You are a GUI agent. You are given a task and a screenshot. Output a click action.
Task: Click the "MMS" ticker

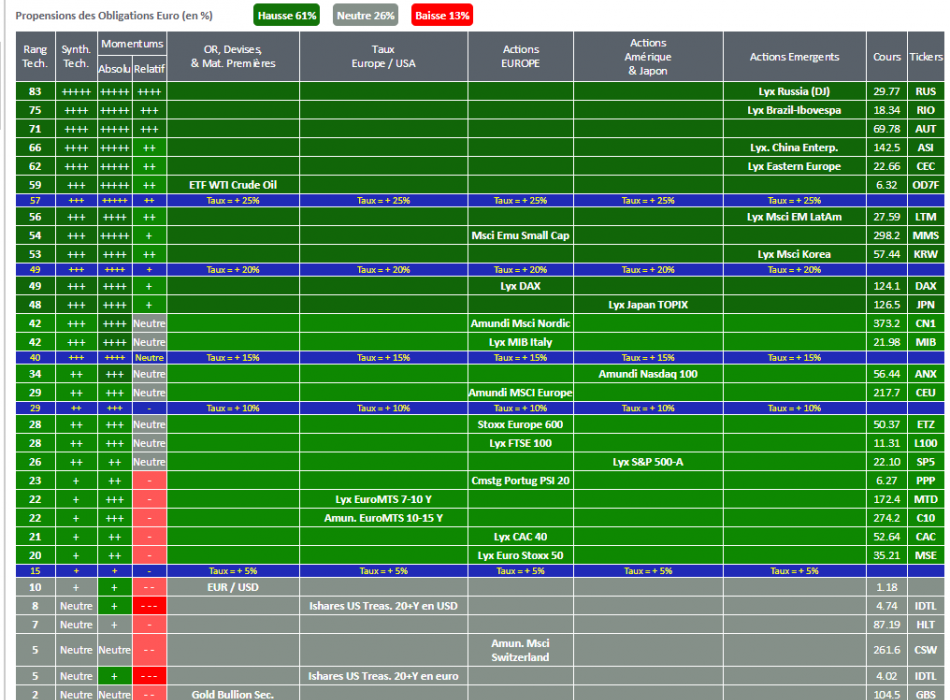pos(926,236)
